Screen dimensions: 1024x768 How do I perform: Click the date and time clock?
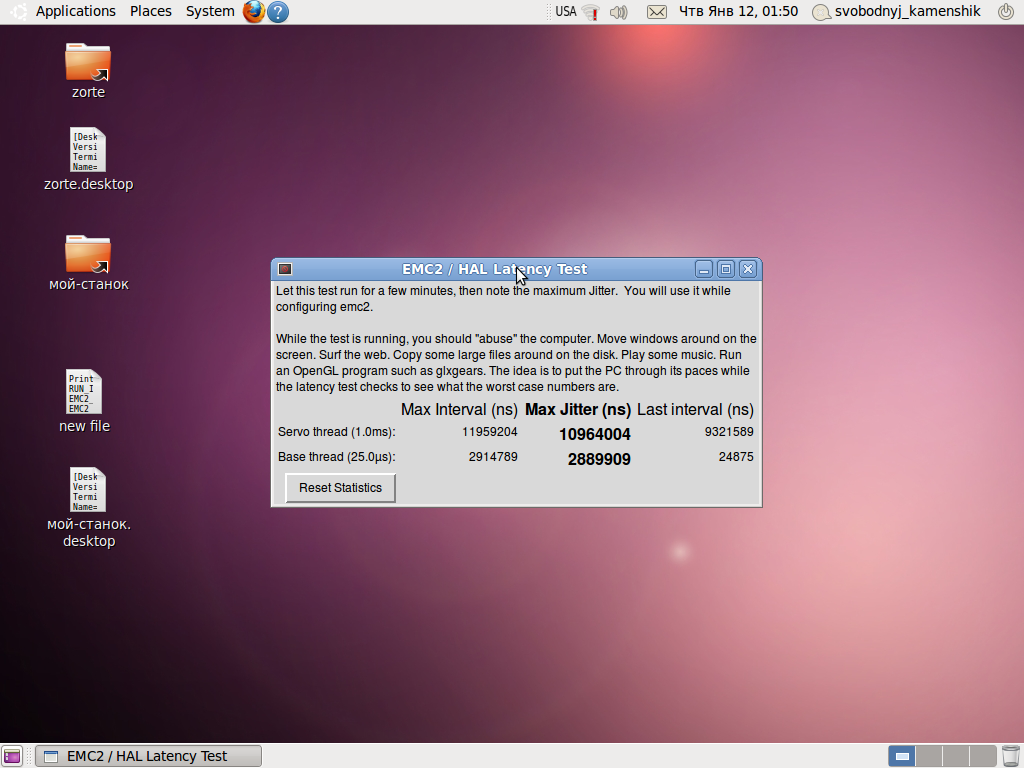pos(739,11)
